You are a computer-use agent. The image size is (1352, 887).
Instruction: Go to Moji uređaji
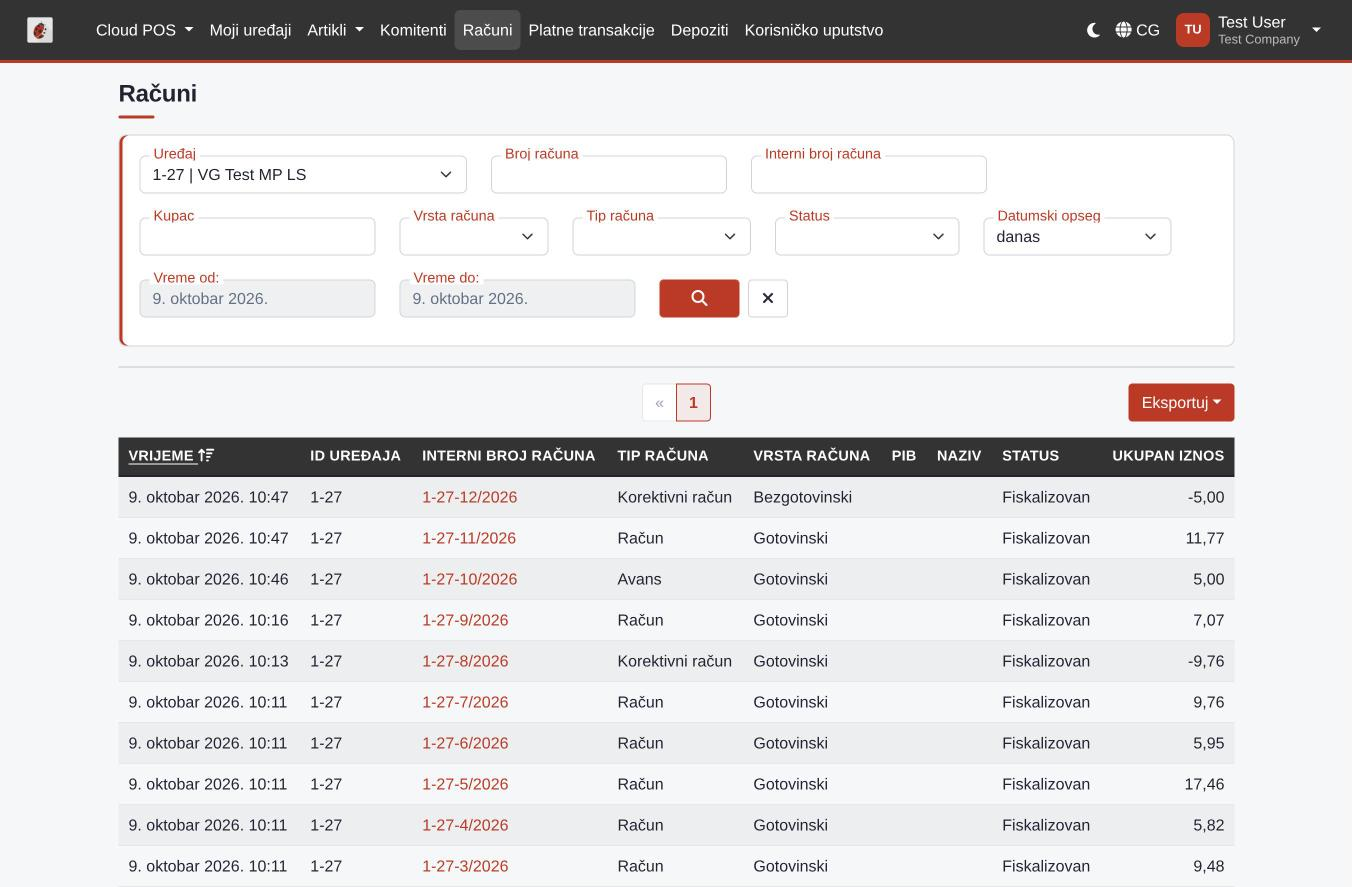tap(250, 30)
